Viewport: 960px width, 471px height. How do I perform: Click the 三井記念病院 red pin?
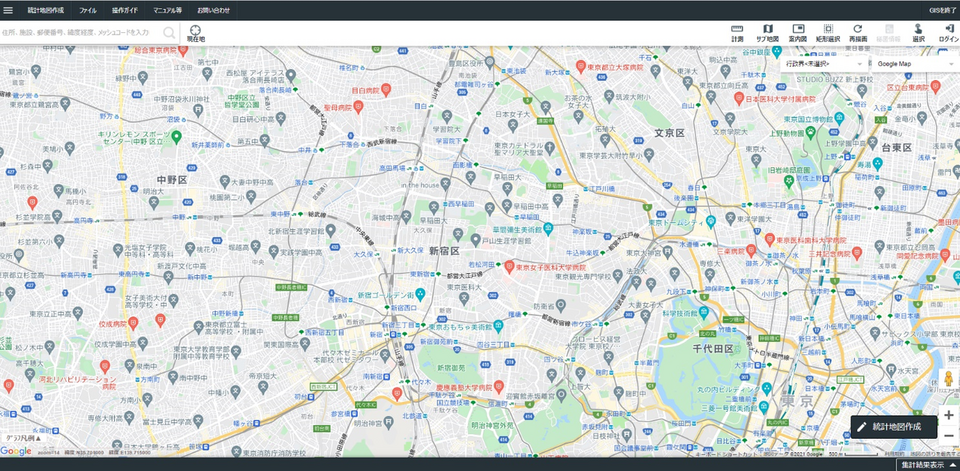coord(857,252)
